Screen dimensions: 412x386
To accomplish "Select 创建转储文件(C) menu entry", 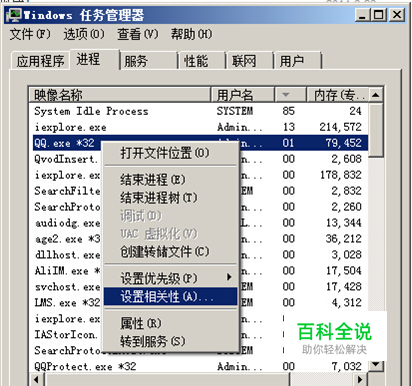I will (171, 252).
